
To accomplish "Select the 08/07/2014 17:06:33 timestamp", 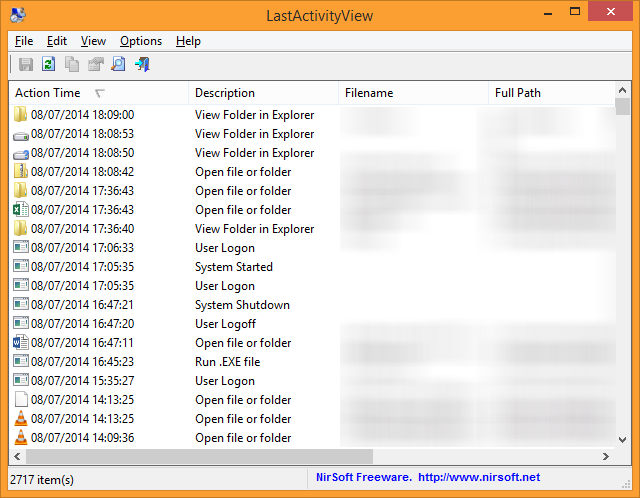I will 82,248.
